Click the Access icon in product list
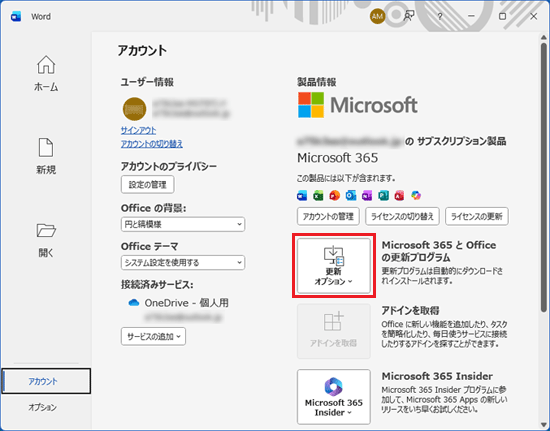The image size is (550, 431). [x=400, y=195]
